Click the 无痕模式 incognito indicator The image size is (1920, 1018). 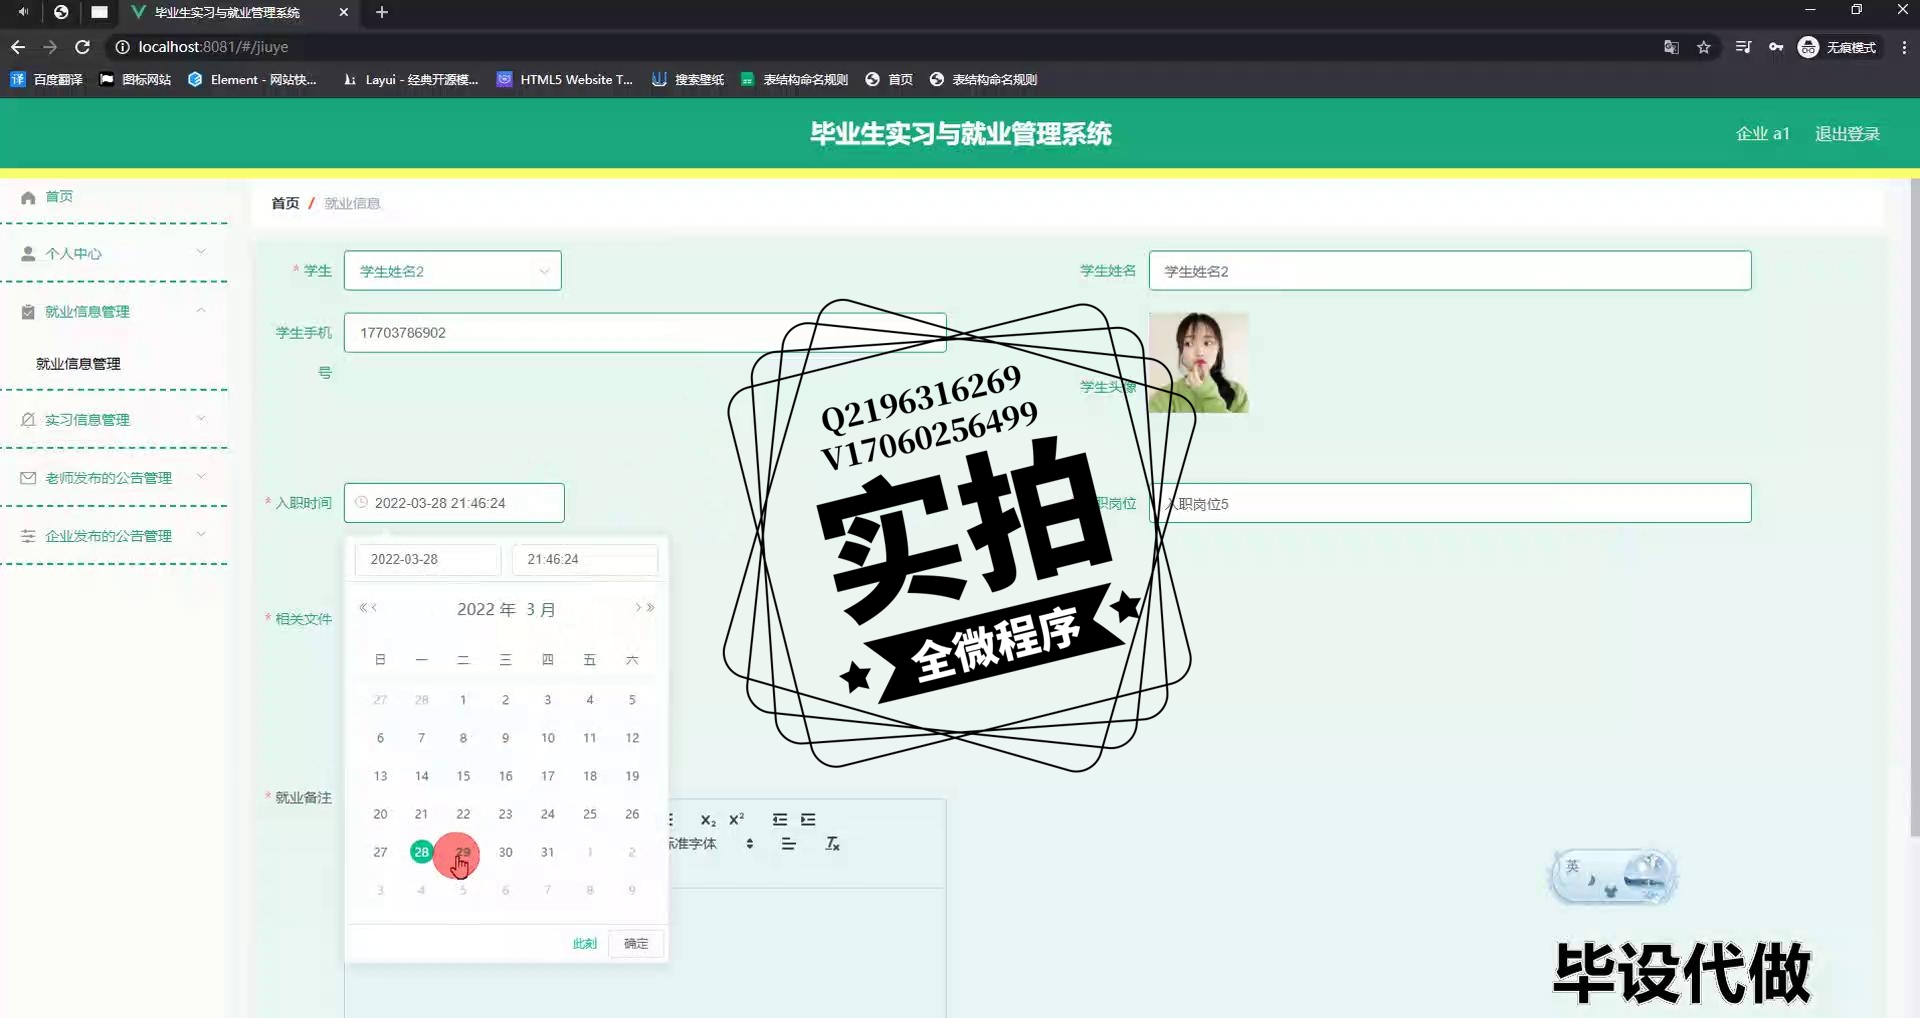point(1838,47)
